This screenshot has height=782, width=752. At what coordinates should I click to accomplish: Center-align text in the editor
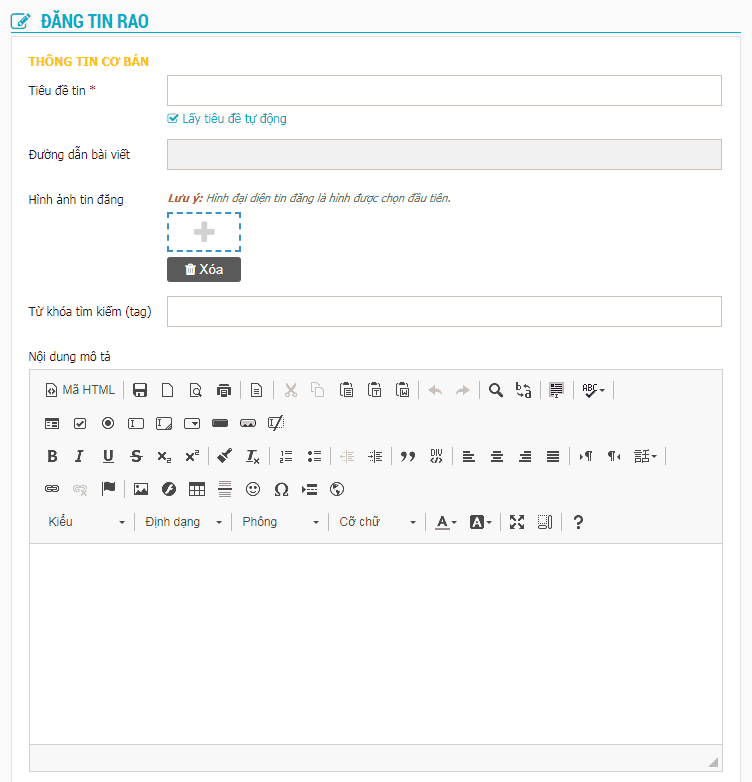point(496,456)
